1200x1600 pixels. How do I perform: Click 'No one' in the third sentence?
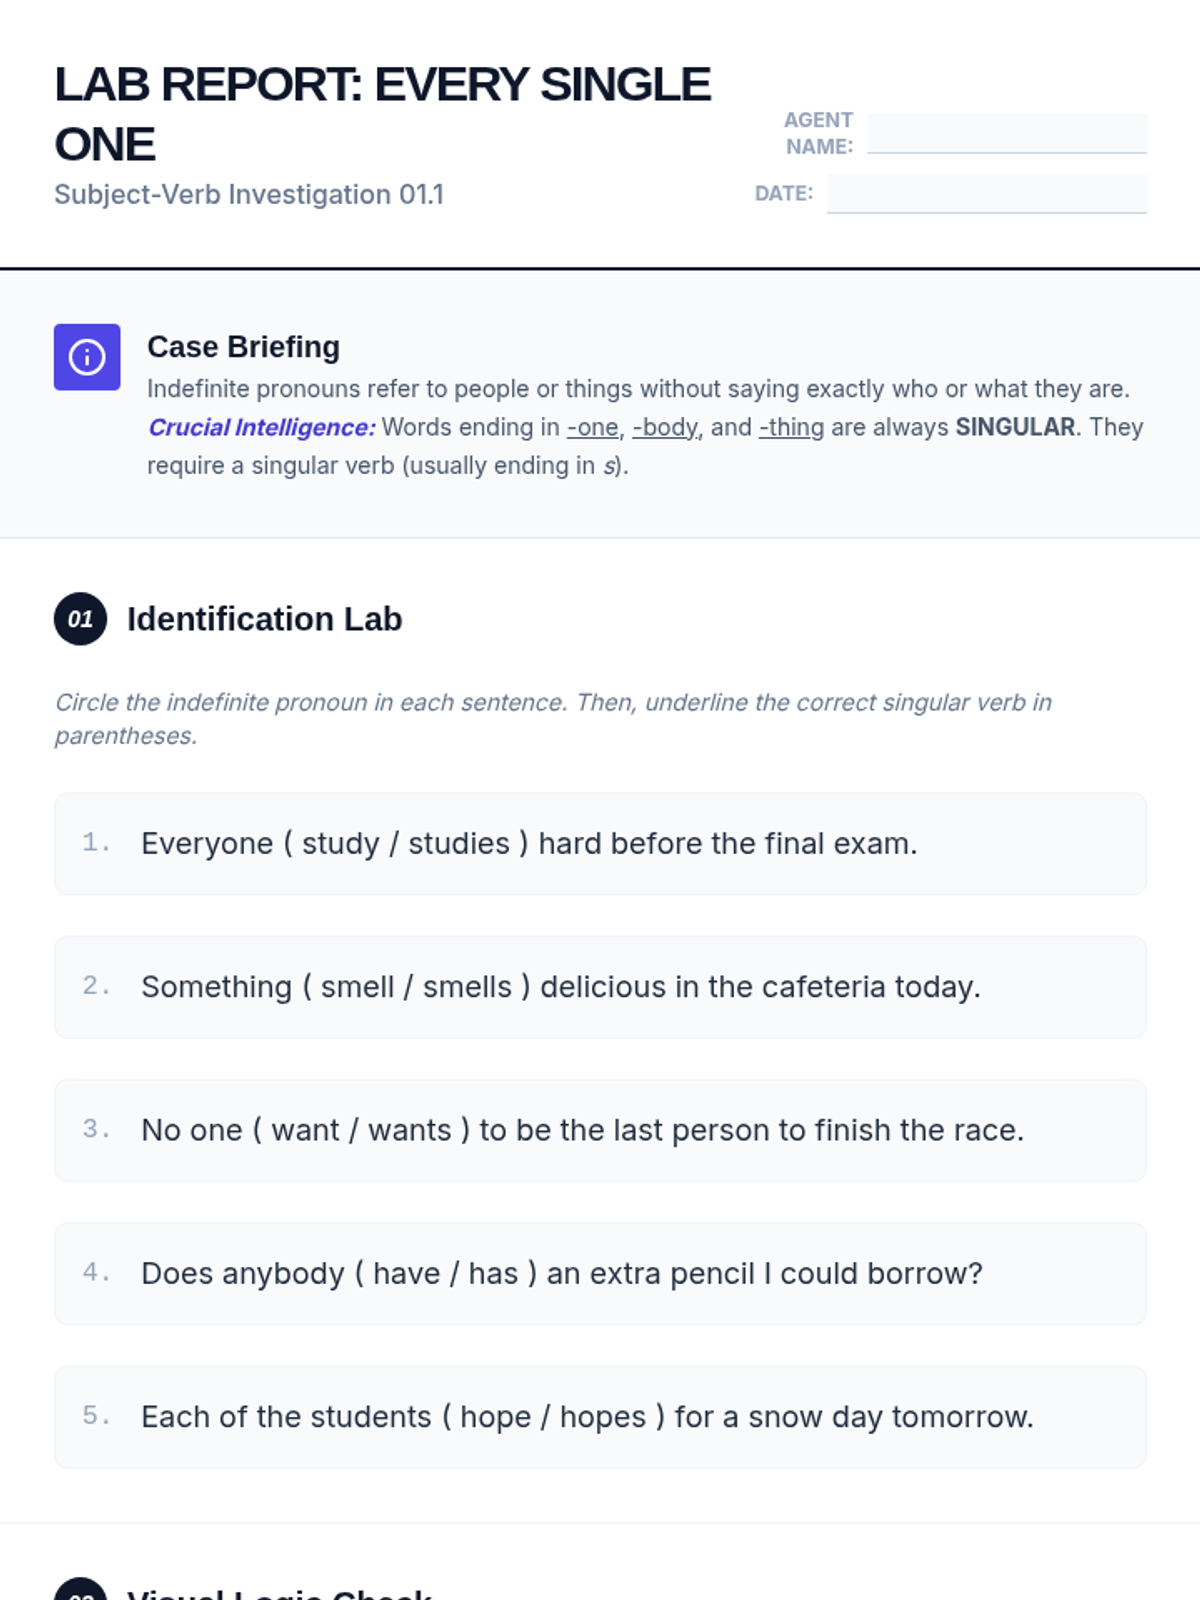pyautogui.click(x=192, y=1130)
